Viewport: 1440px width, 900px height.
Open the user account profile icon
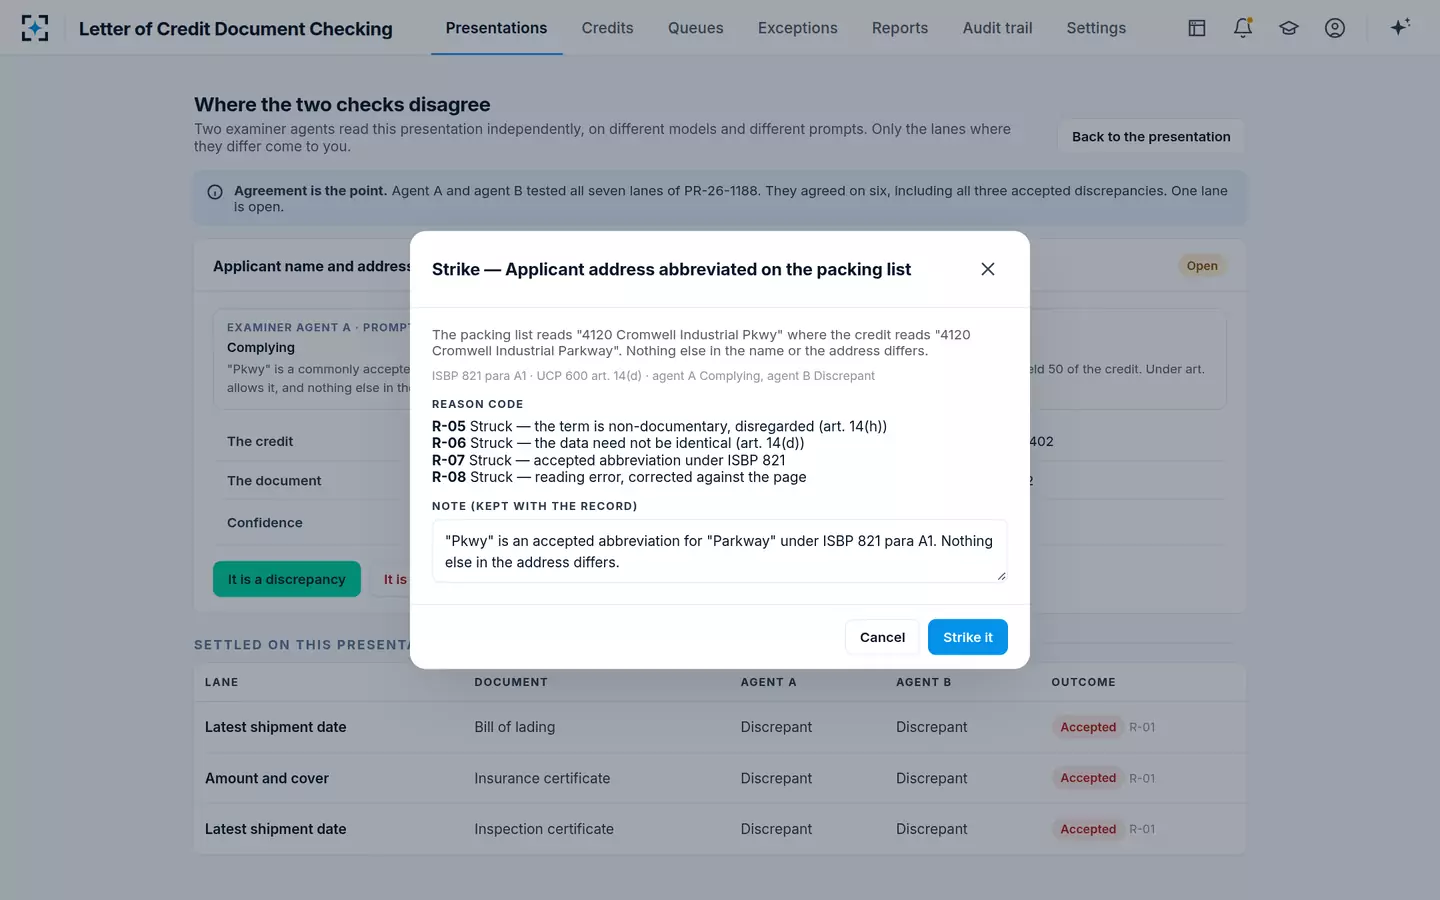[x=1335, y=28]
